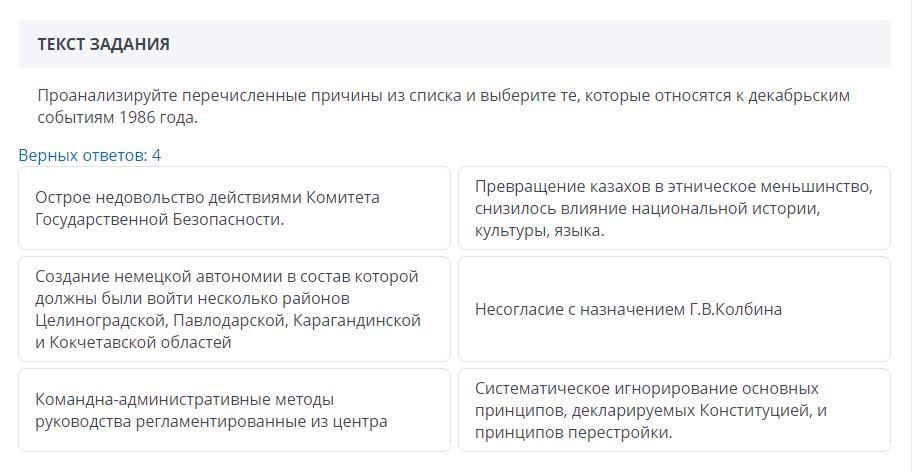Click the answer beginning "Острое недовольство"

point(234,208)
